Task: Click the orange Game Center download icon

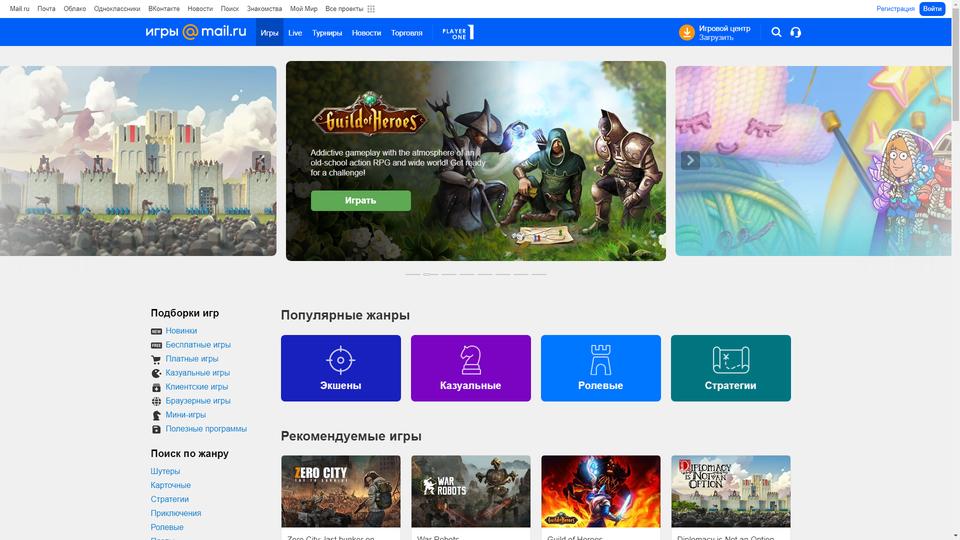Action: click(686, 32)
